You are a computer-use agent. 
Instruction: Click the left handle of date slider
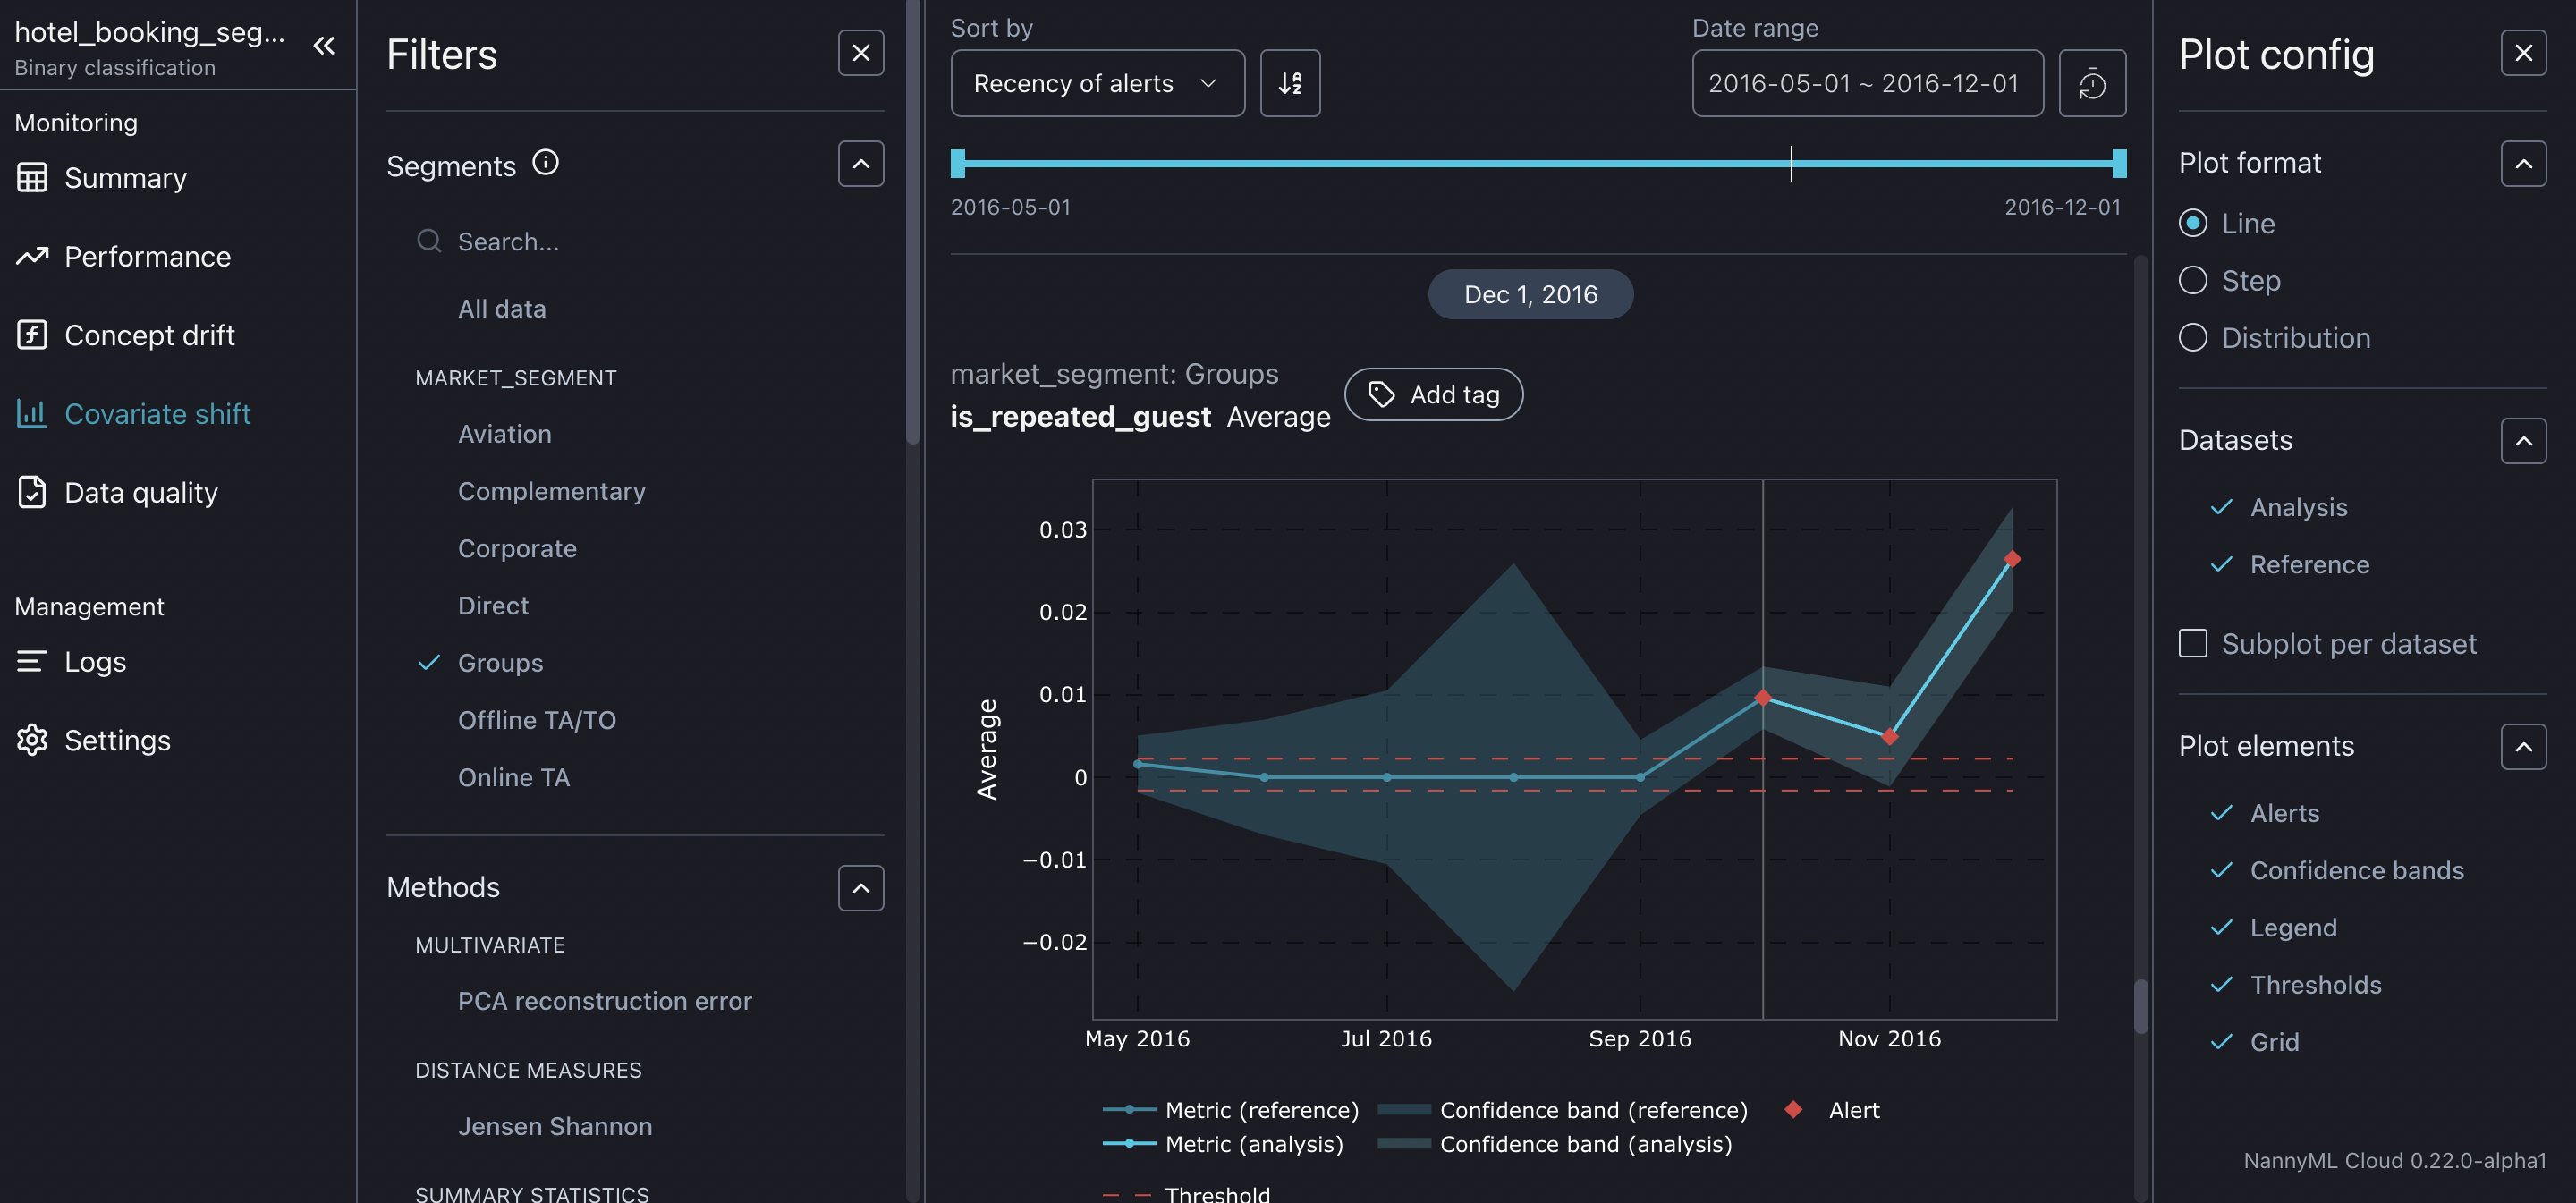(x=958, y=163)
